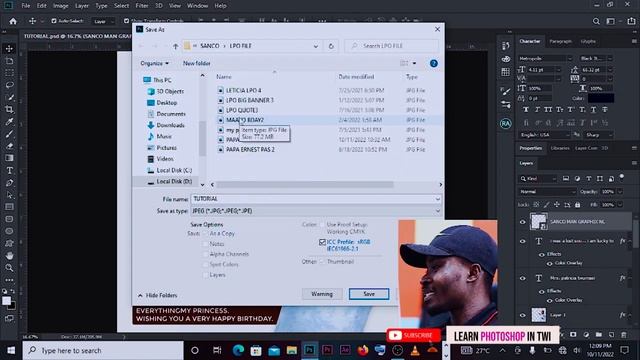The image size is (640, 360).
Task: Open the Organize dropdown menu
Action: click(154, 63)
